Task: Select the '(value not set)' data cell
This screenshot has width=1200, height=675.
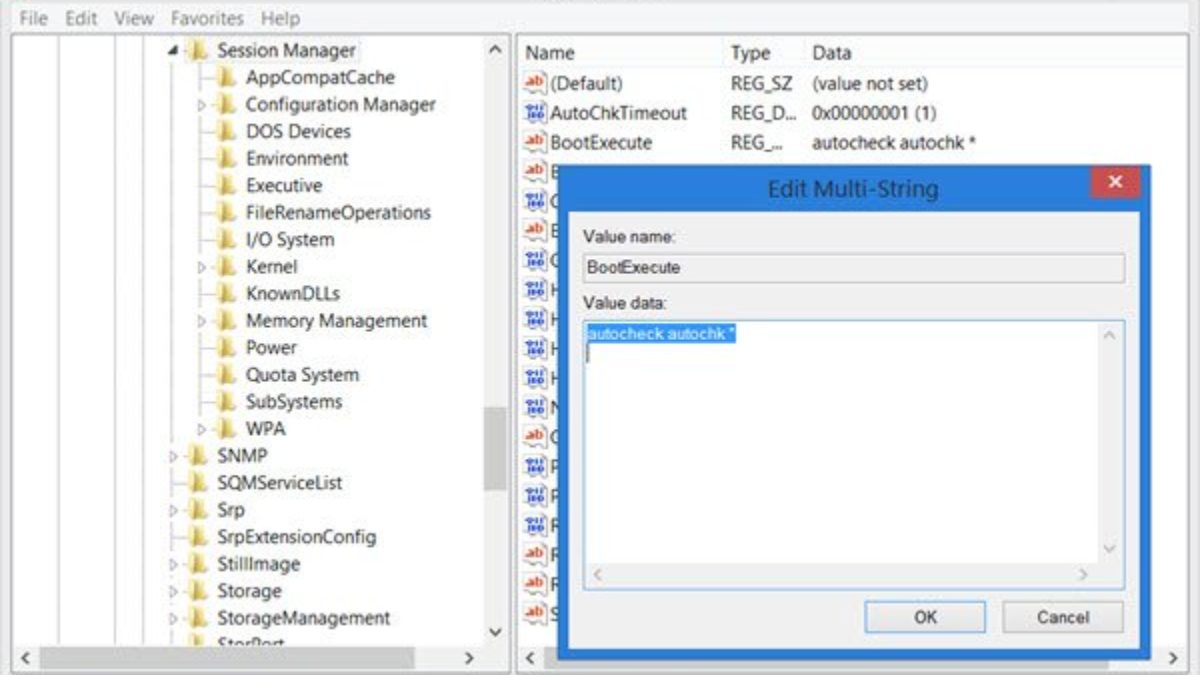Action: (869, 84)
